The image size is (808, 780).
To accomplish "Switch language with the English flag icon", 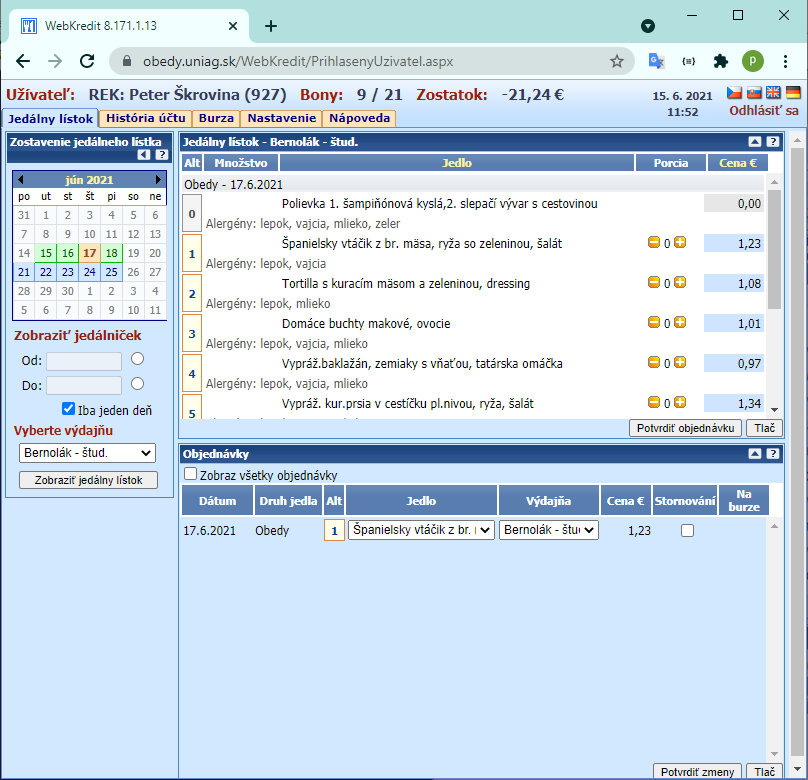I will tap(773, 93).
